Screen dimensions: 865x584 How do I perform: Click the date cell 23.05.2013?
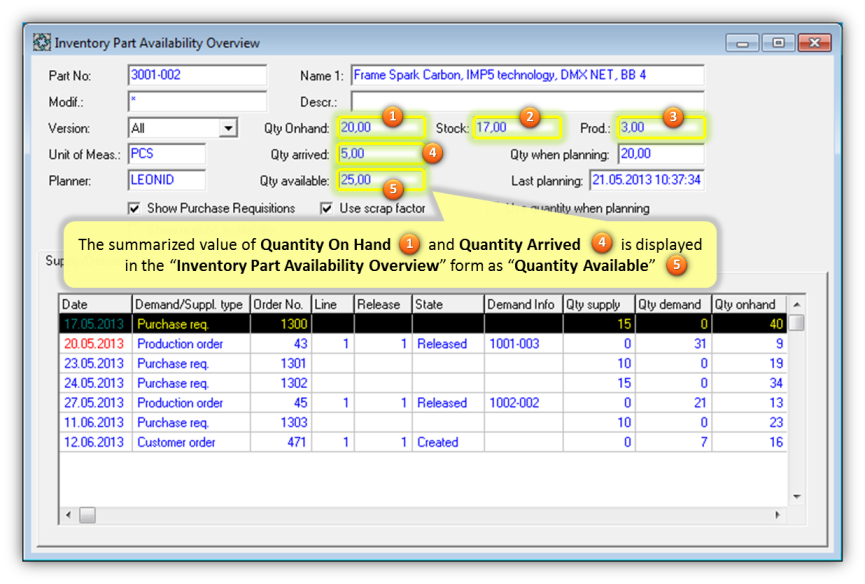(x=94, y=364)
